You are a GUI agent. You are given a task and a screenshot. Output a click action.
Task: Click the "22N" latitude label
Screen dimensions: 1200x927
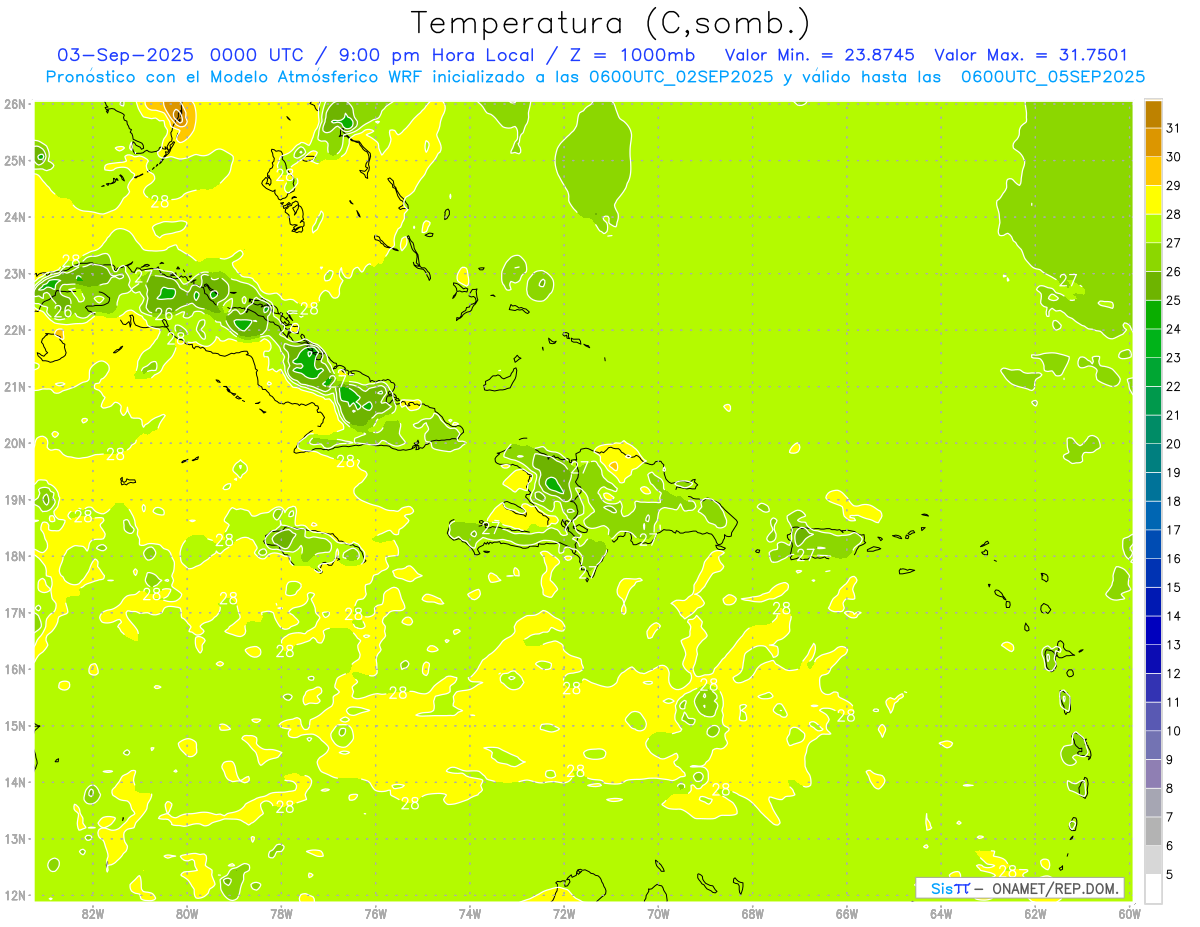15,330
